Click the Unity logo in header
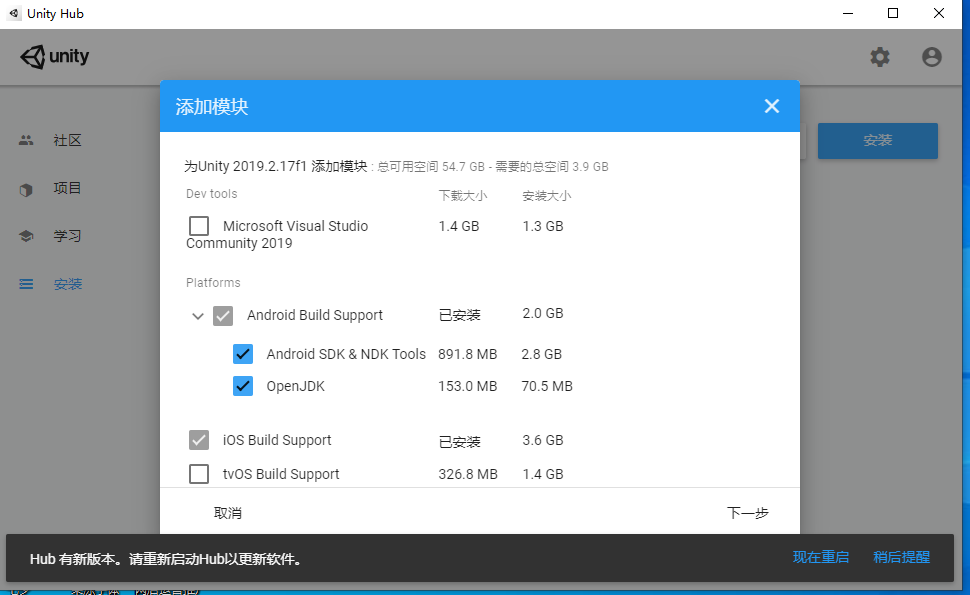970x595 pixels. coord(54,57)
